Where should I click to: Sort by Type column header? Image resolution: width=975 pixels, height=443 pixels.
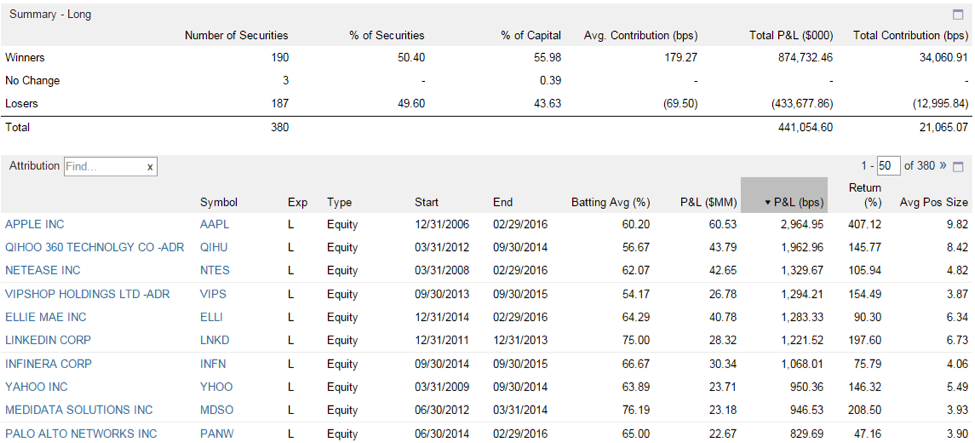339,202
